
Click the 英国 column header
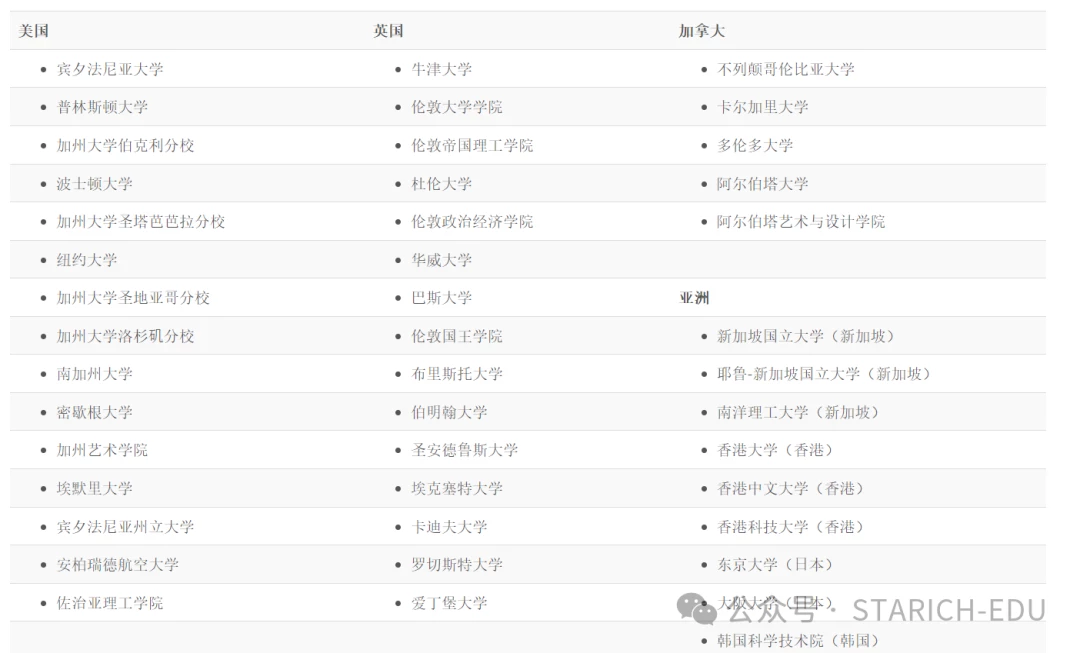point(388,31)
